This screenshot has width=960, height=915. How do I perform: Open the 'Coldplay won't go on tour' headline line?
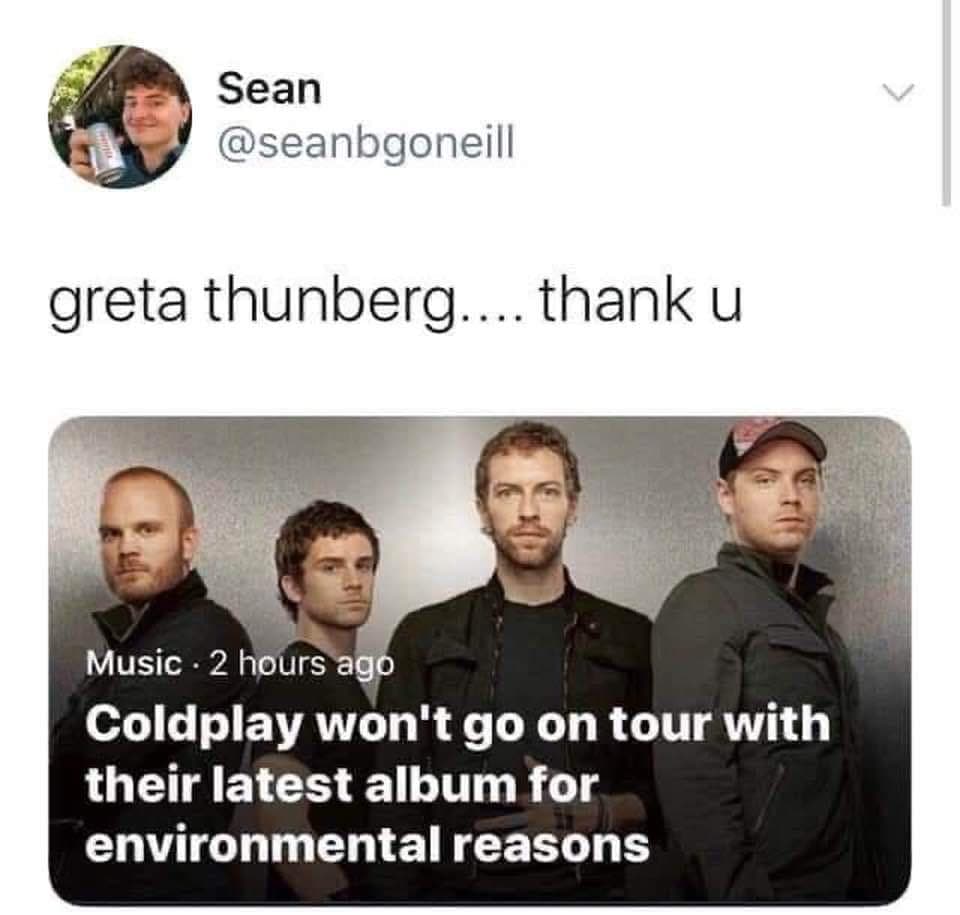(x=458, y=726)
